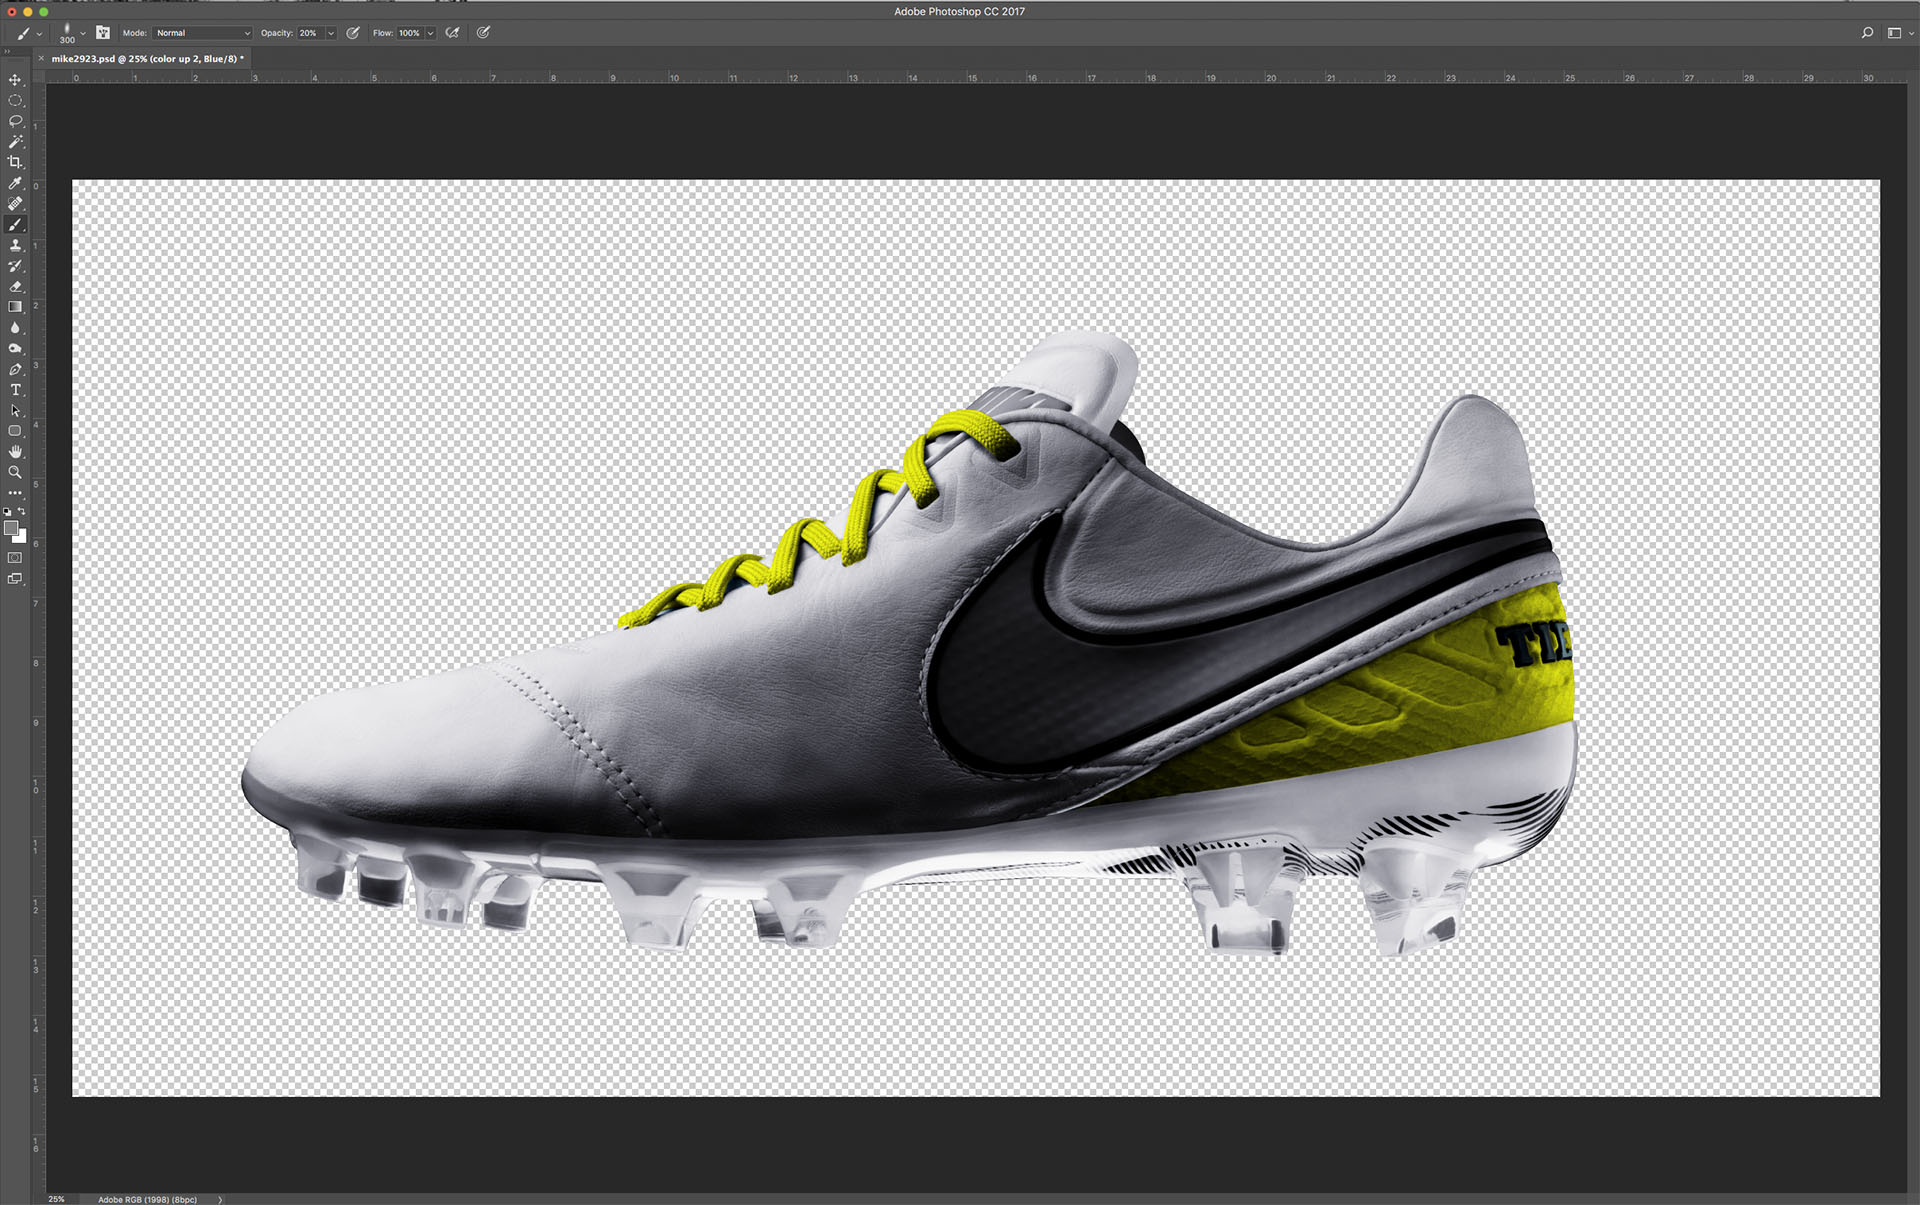The height and width of the screenshot is (1205, 1920).
Task: Enable airbrush-style build-up effects
Action: 453,33
